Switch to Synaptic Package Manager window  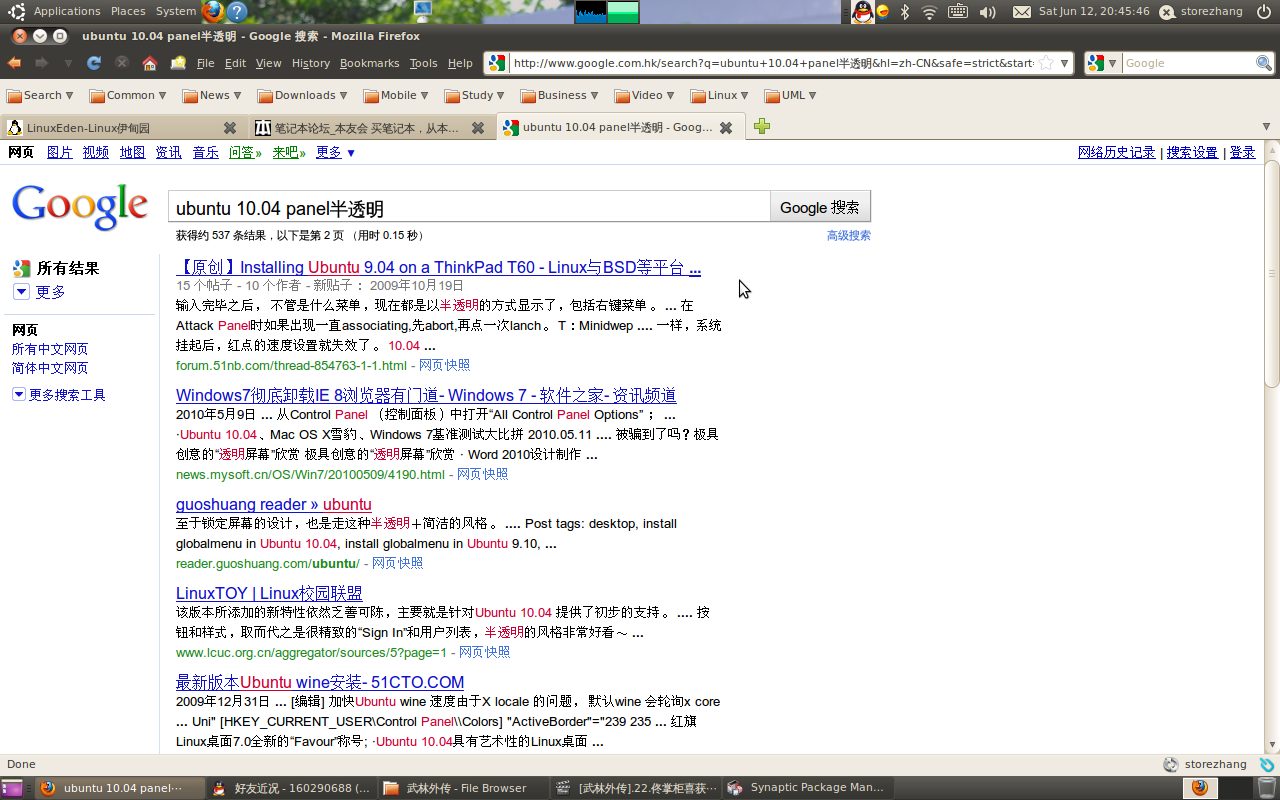pyautogui.click(x=807, y=788)
